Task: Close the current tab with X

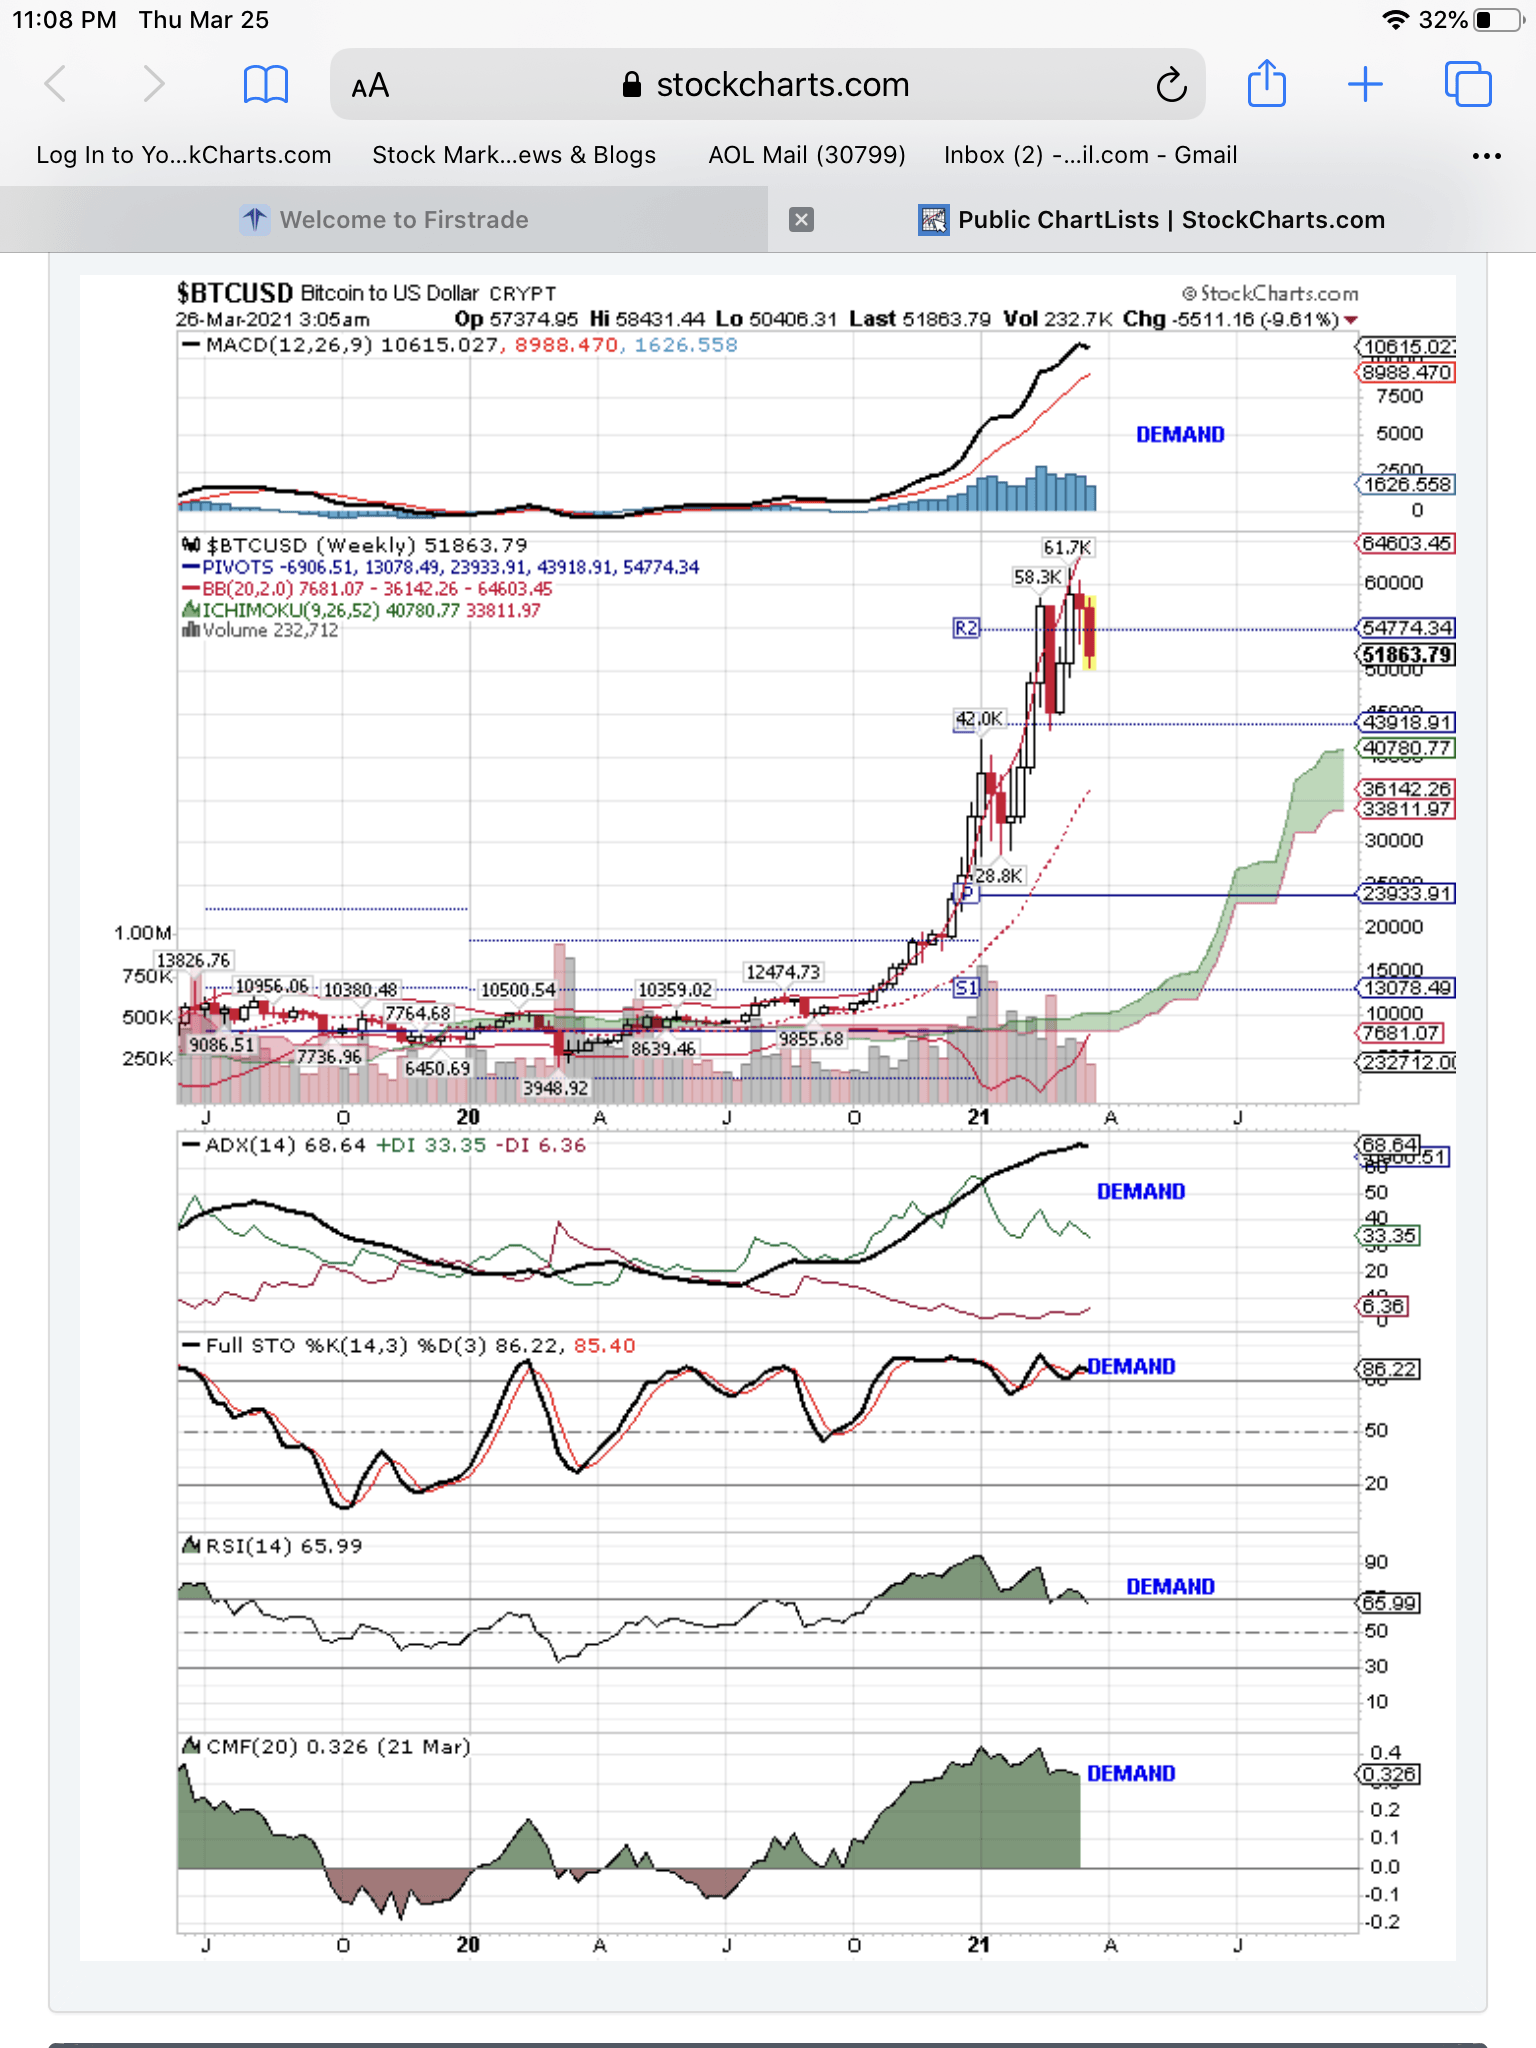Action: 801,220
